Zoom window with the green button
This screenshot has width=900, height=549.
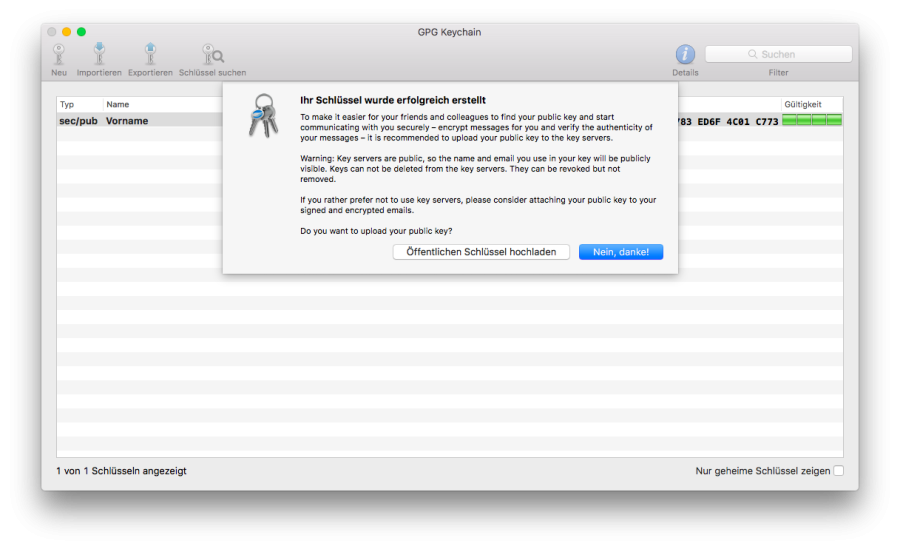(81, 32)
